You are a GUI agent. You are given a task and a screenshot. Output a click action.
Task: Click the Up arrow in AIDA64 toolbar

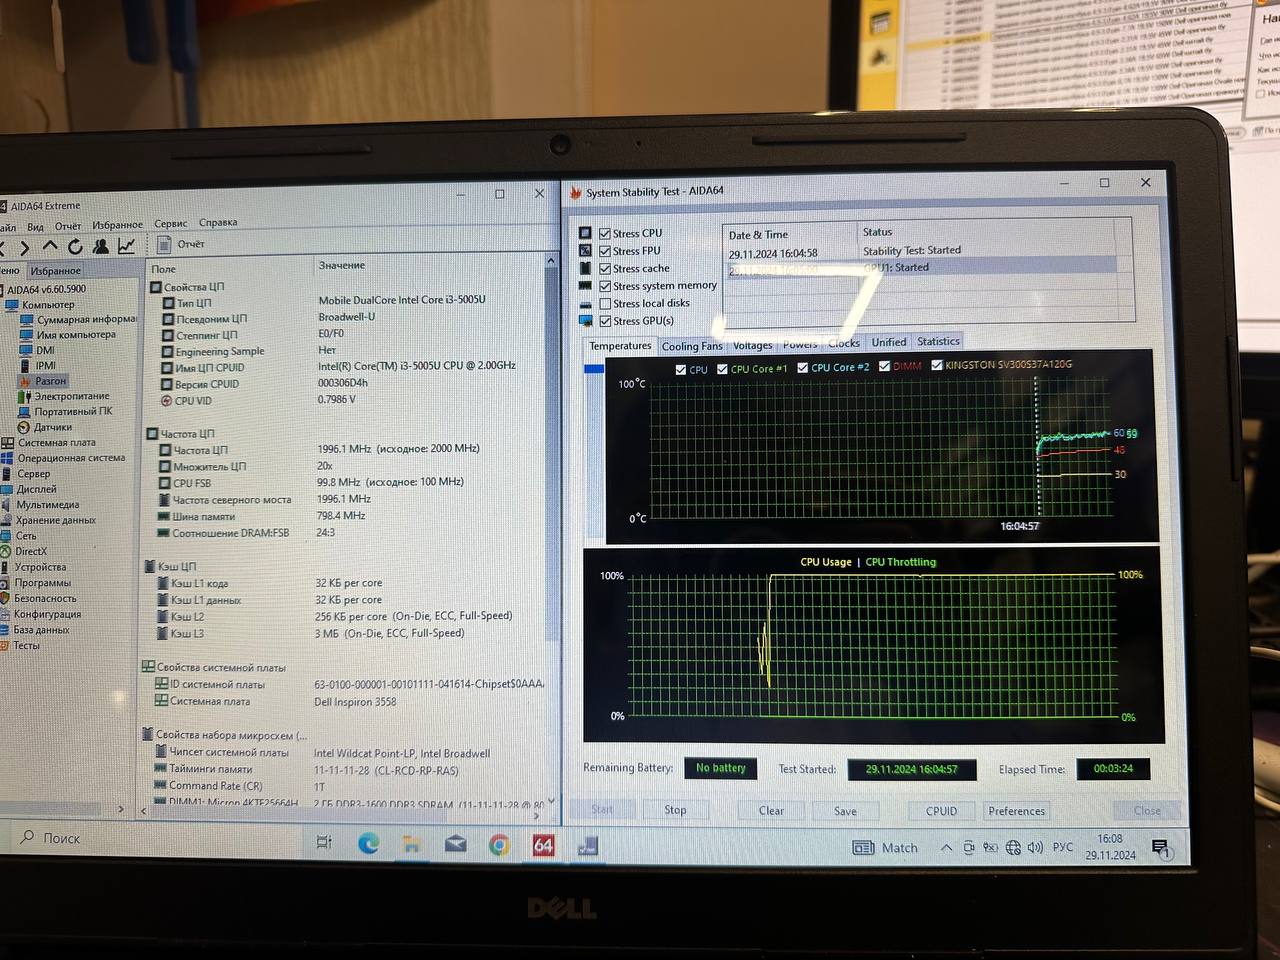(x=50, y=246)
